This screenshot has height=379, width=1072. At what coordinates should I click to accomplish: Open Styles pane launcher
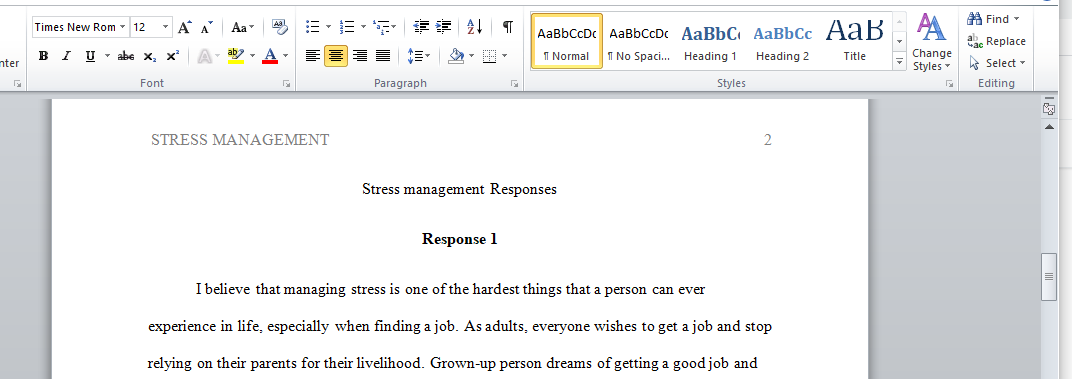coord(950,83)
